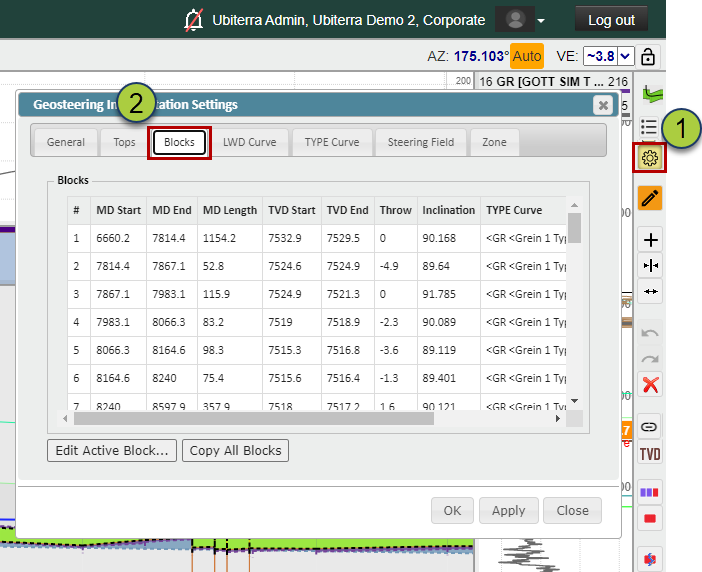Click the right arrow of horizontal scrollbar

tap(558, 418)
